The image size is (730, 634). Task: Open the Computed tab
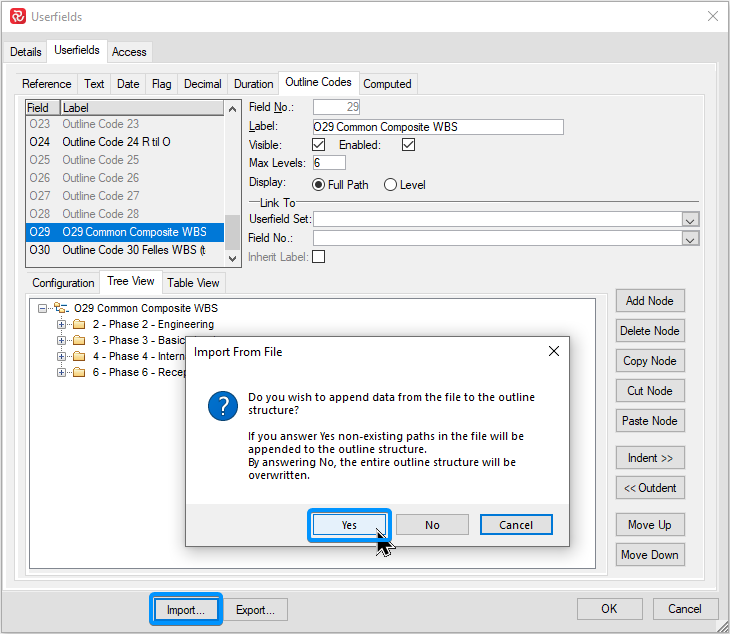tap(387, 84)
